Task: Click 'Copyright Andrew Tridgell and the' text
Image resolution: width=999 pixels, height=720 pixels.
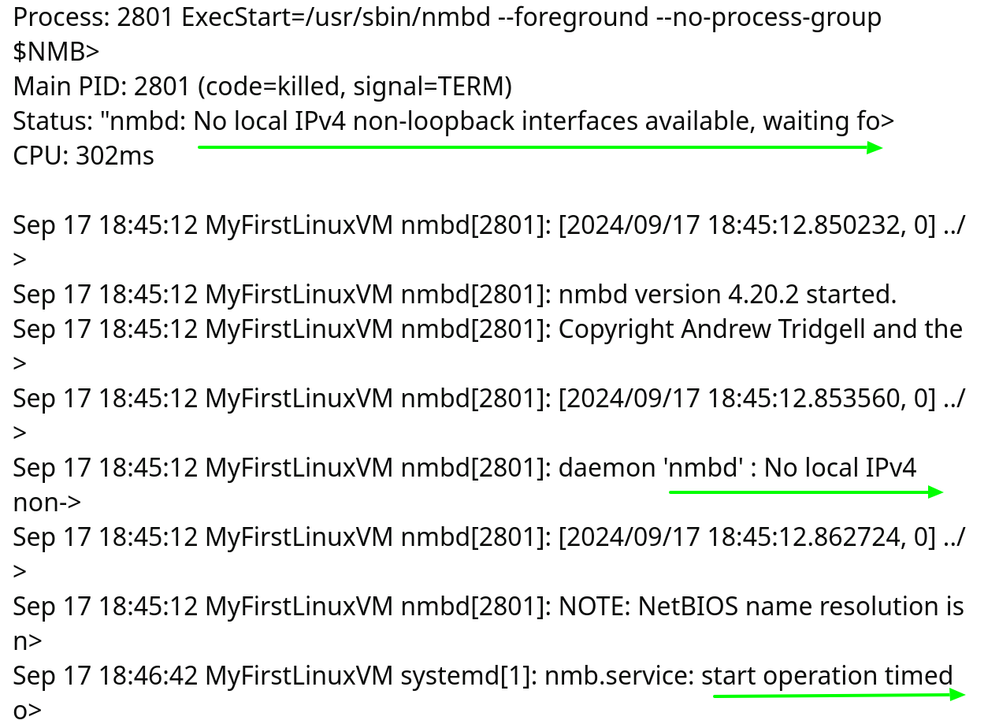Action: 760,329
